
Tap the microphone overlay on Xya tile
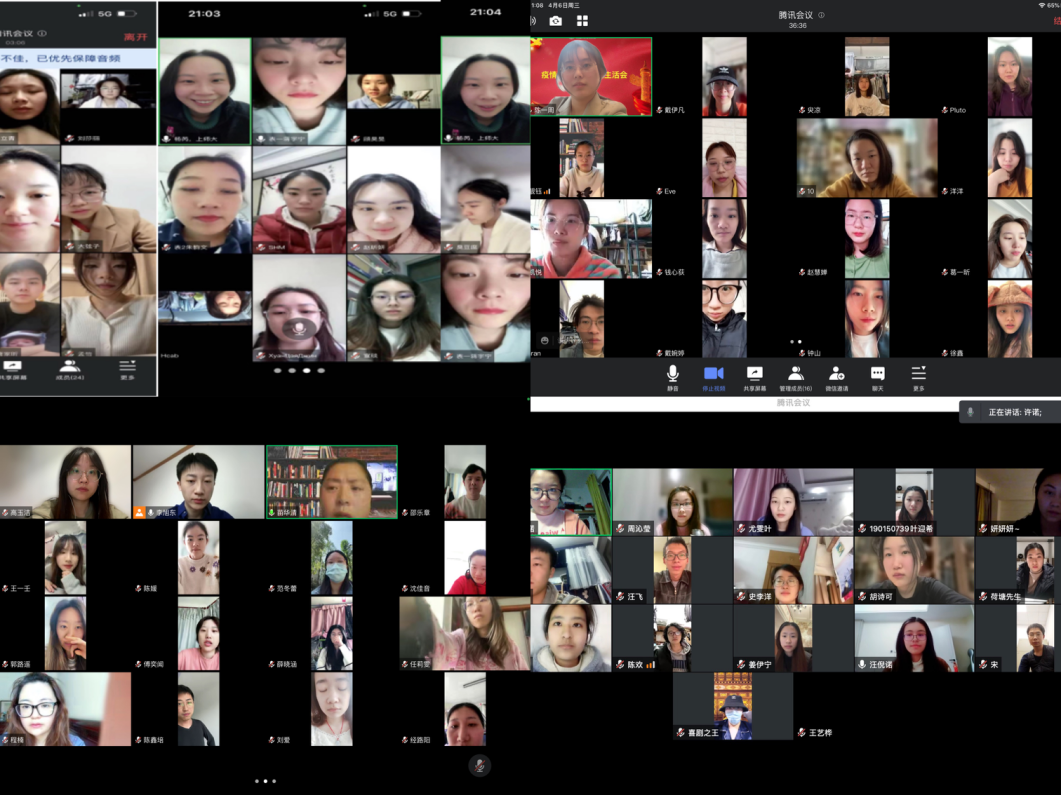click(298, 328)
